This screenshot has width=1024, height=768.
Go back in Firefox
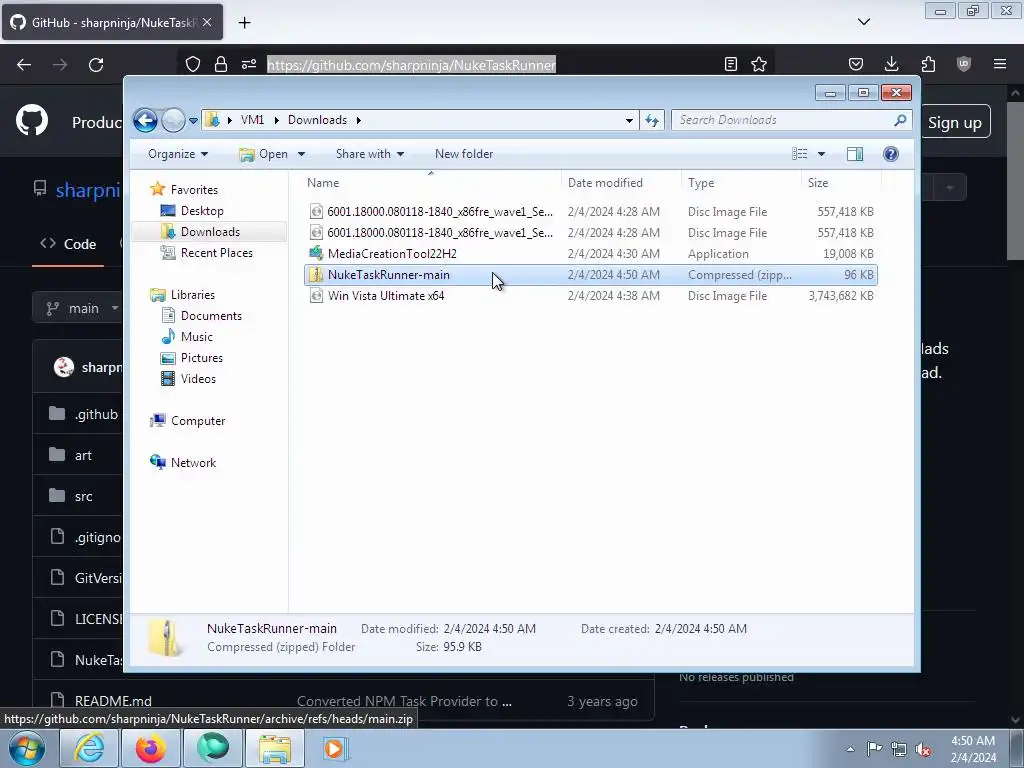tap(24, 65)
